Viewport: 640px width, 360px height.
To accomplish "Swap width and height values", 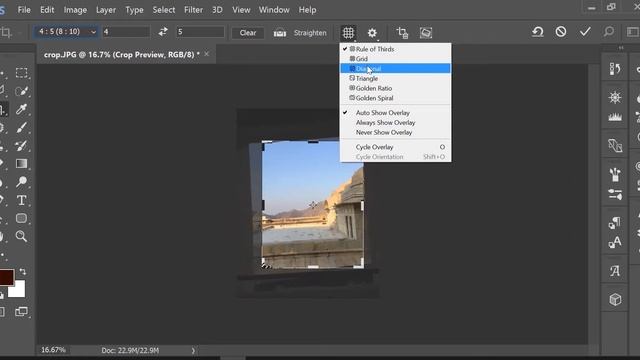I will click(163, 32).
